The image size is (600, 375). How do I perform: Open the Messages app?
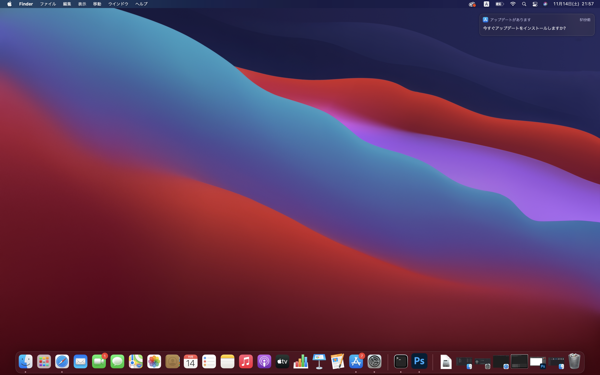(117, 361)
